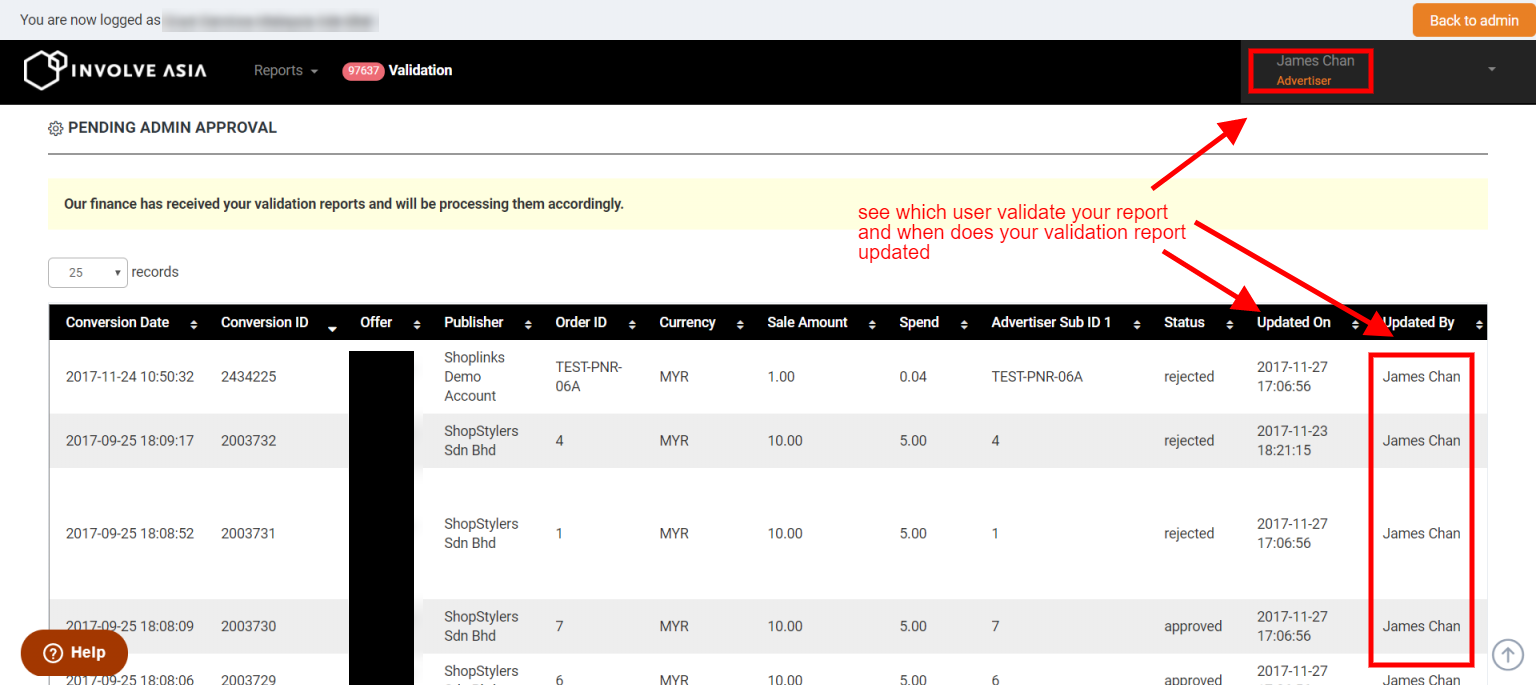Click conversion ID 2003732

pyautogui.click(x=249, y=441)
